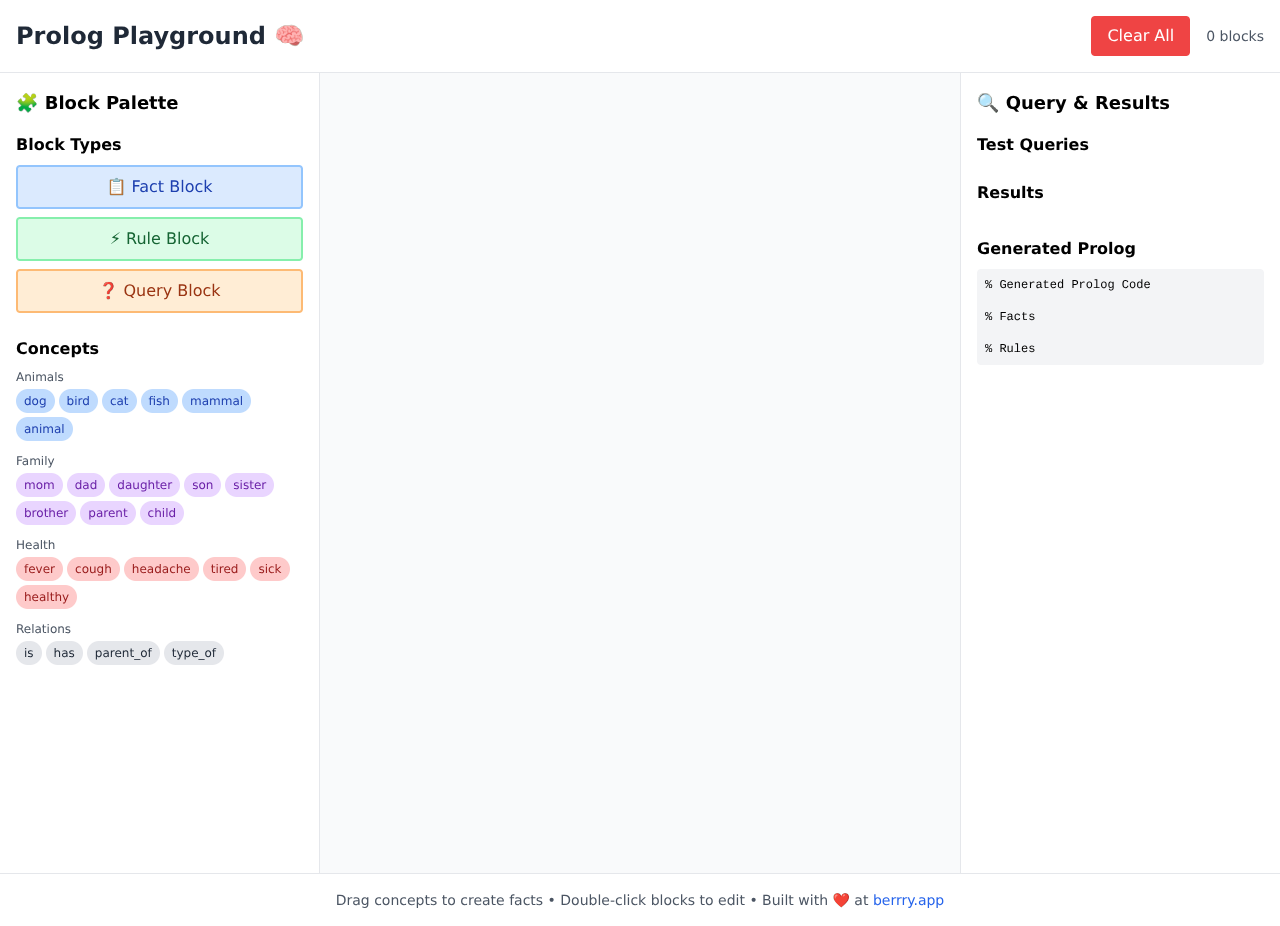Viewport: 1280px width, 926px height.
Task: Select the Rule Block button
Action: (x=159, y=239)
